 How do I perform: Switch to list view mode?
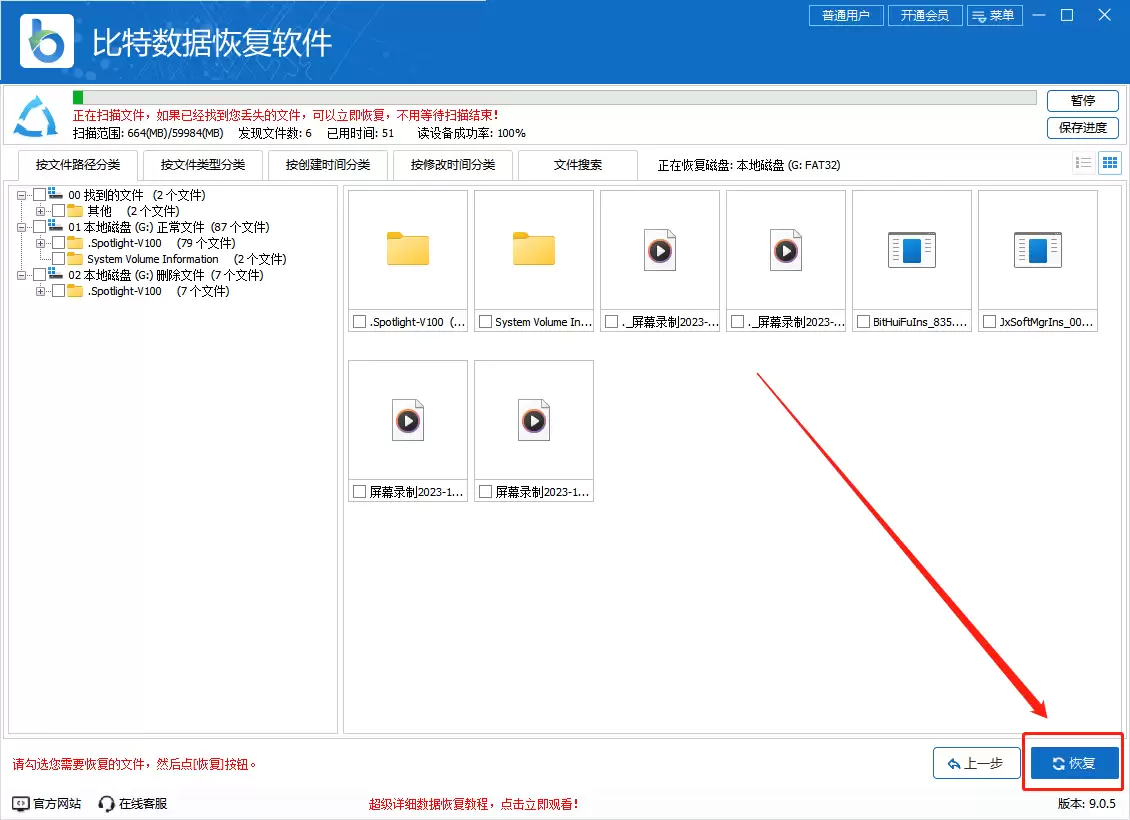click(x=1084, y=162)
